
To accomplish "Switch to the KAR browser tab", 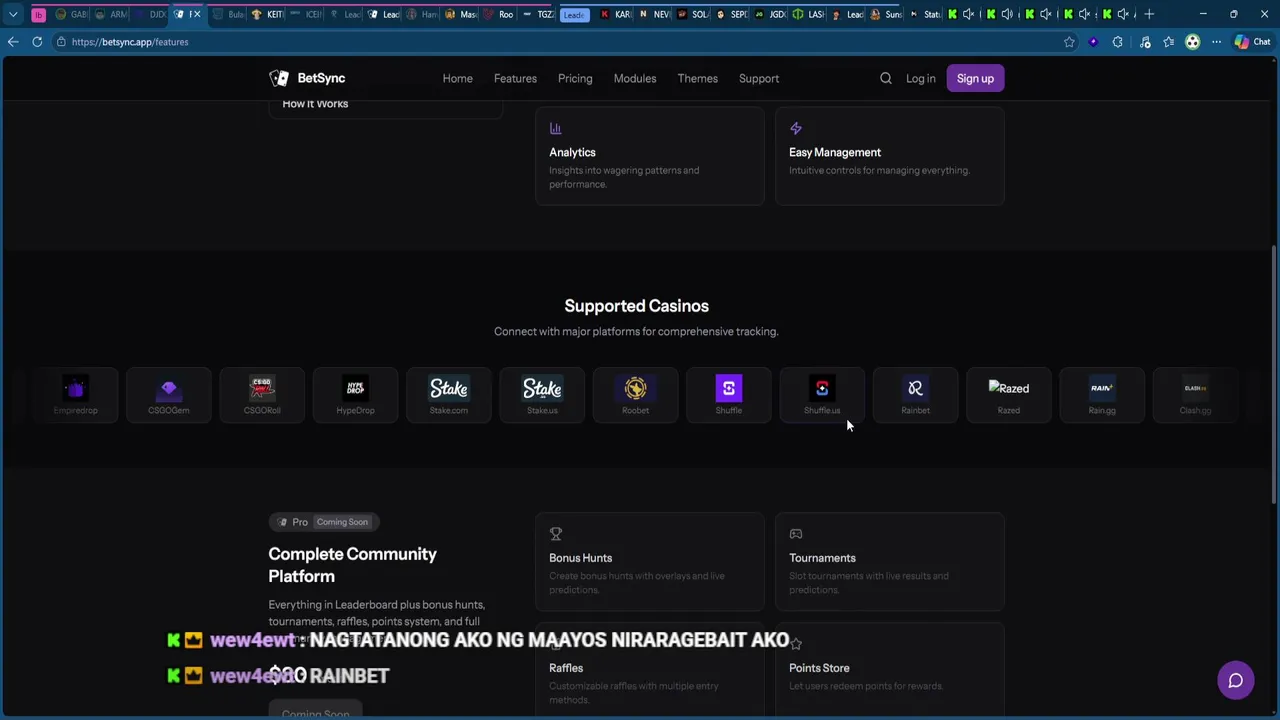I will coord(616,14).
